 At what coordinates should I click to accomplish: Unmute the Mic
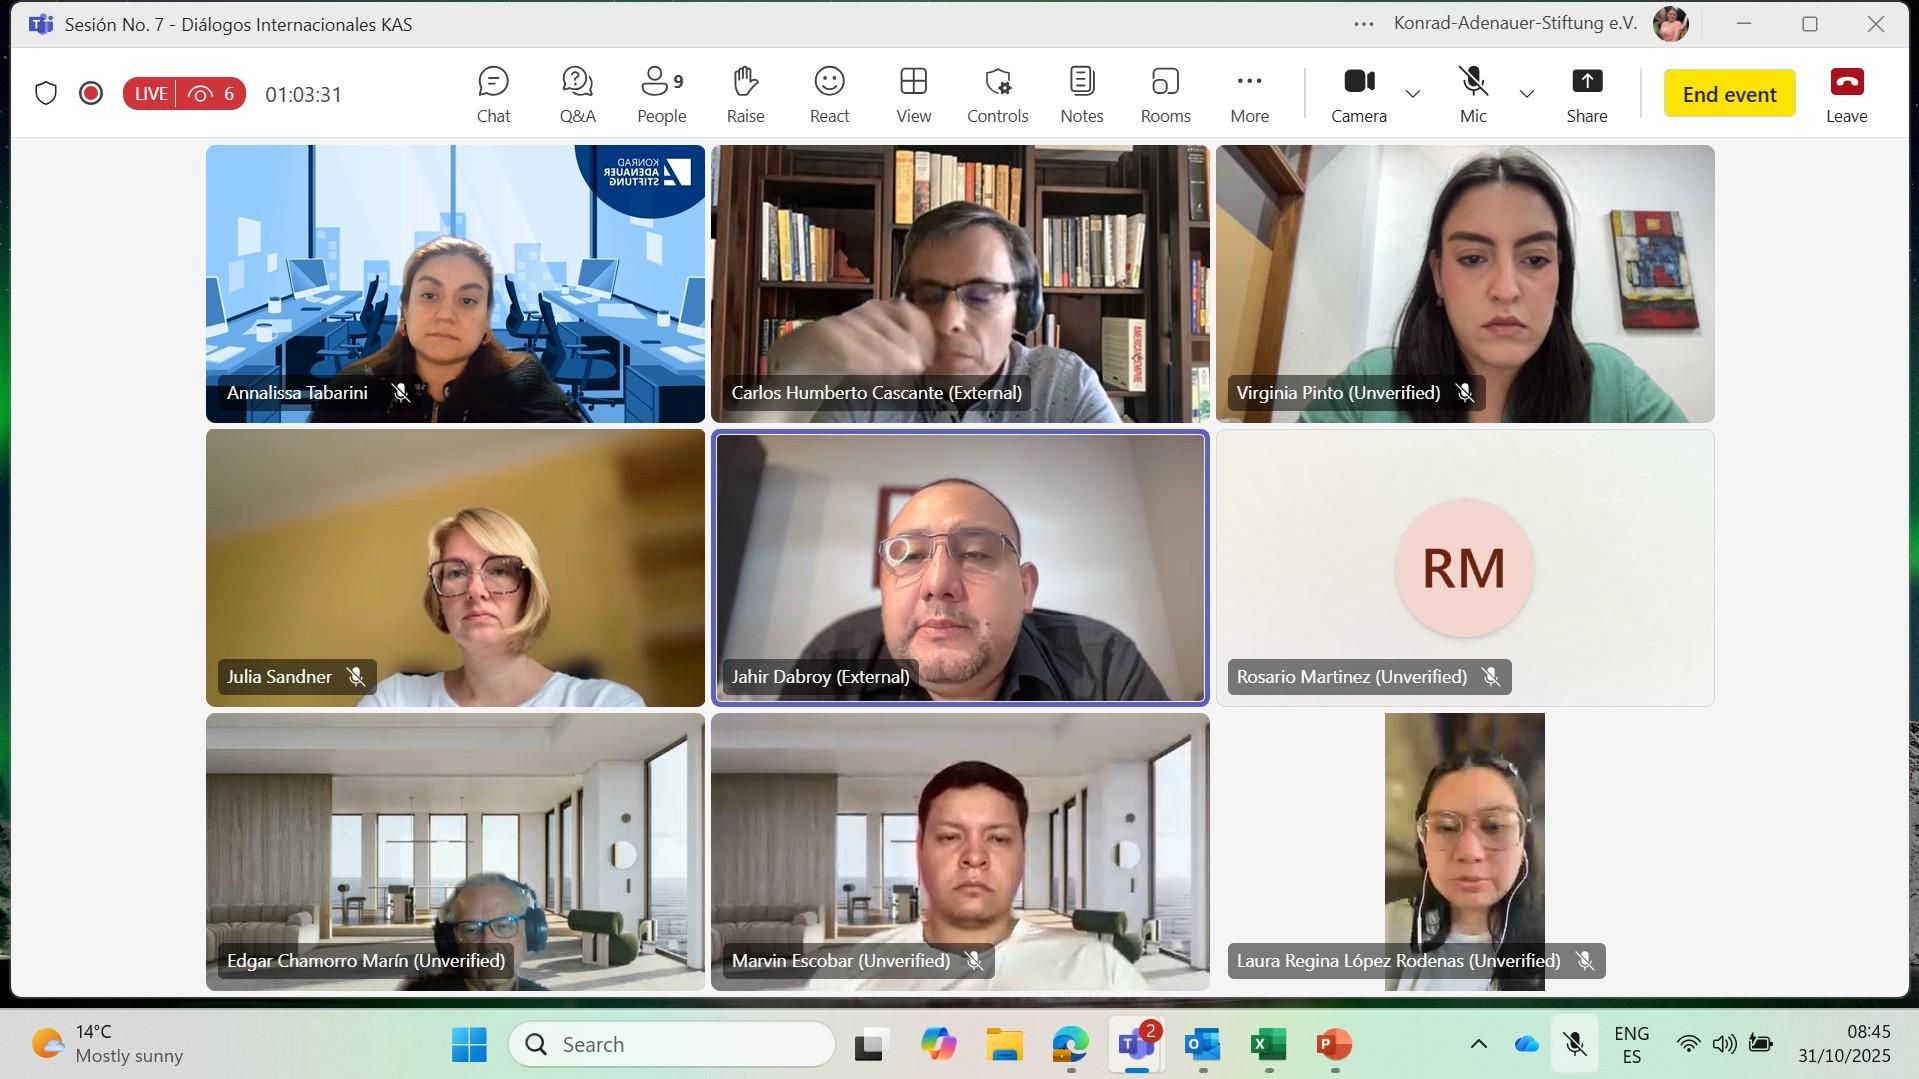point(1472,94)
